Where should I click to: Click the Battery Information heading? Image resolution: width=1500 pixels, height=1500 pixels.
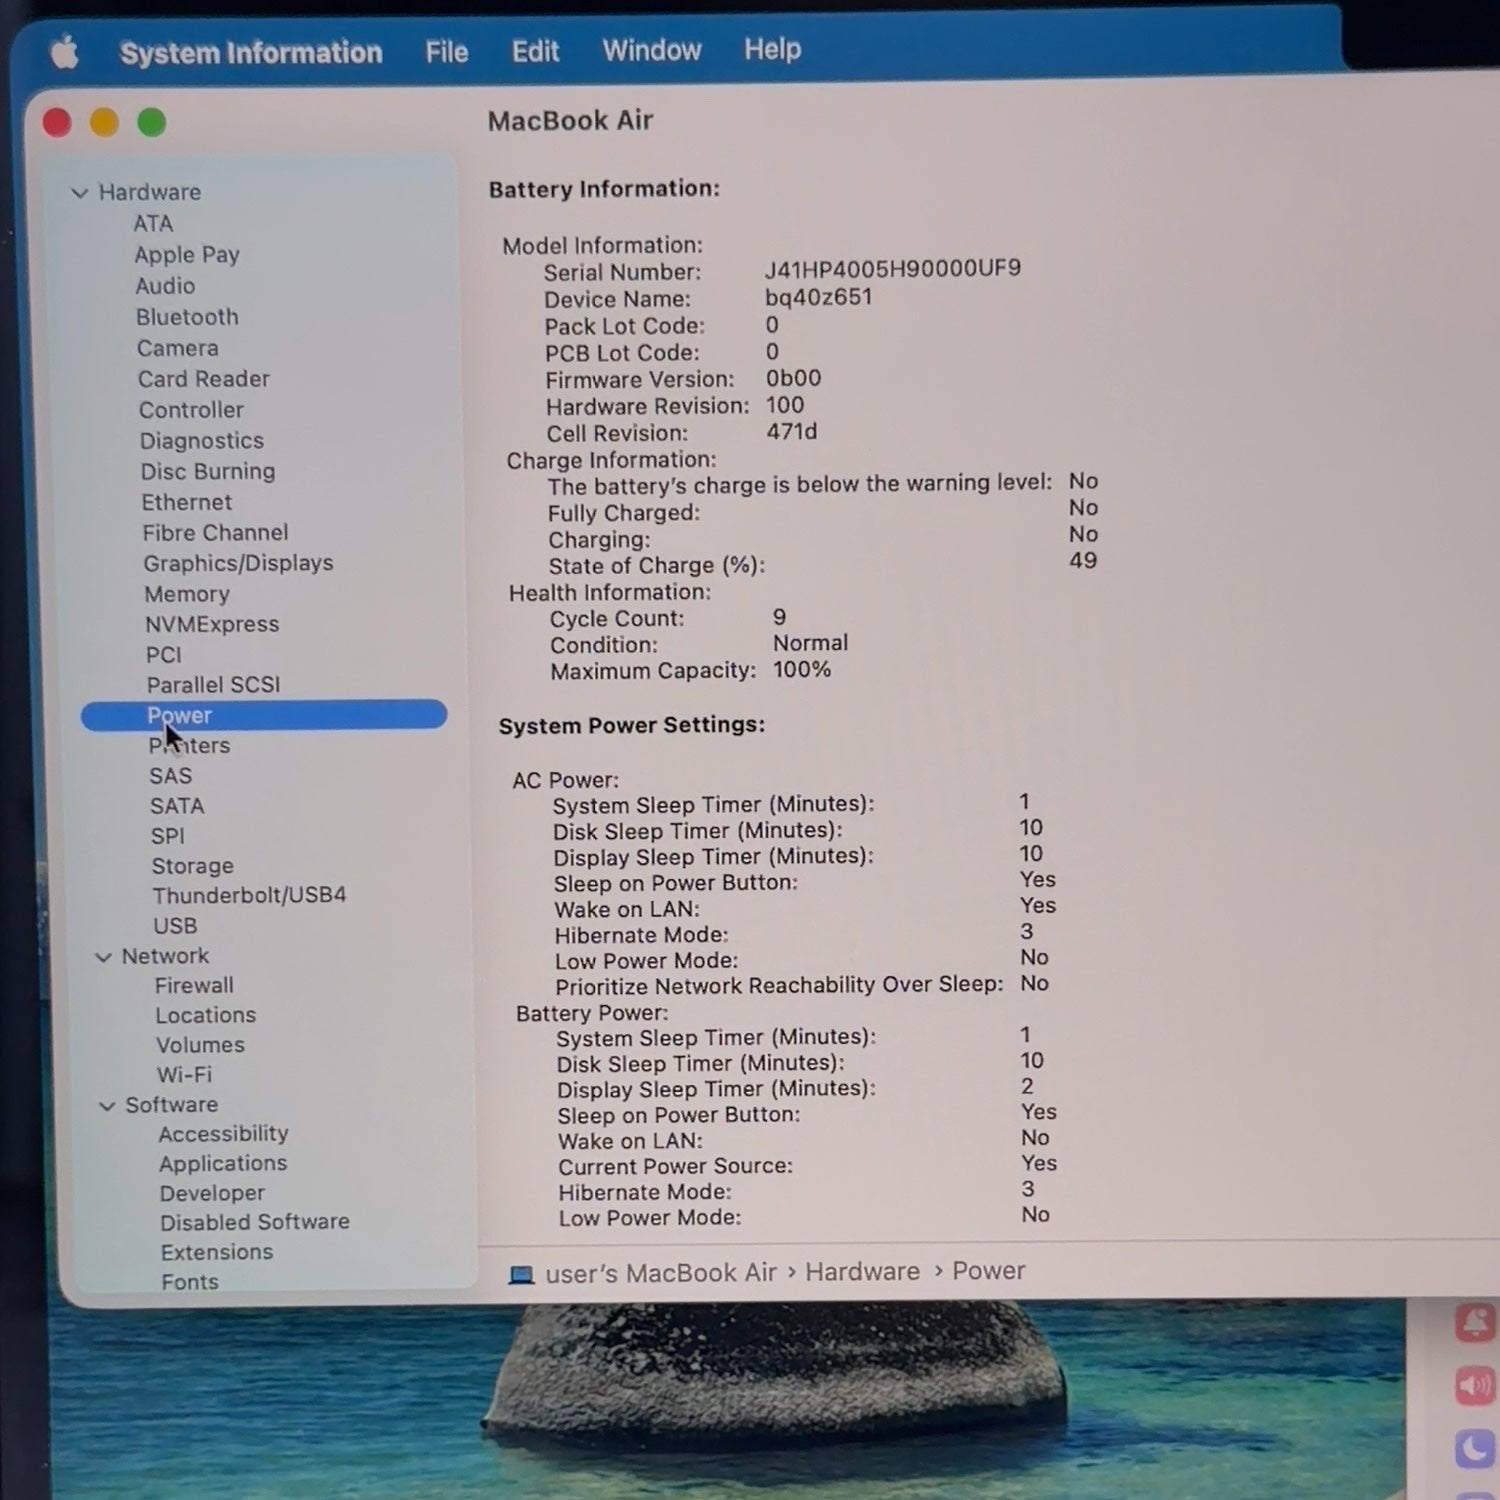604,189
